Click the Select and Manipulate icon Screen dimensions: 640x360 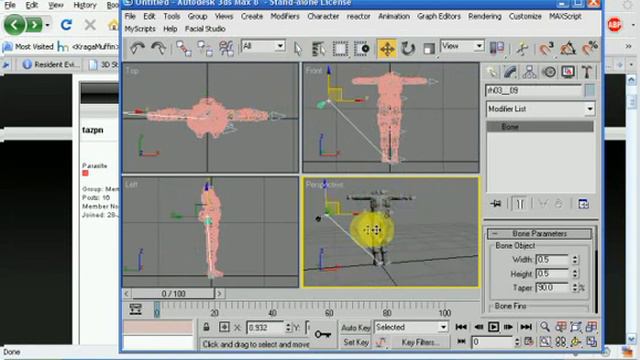point(522,49)
